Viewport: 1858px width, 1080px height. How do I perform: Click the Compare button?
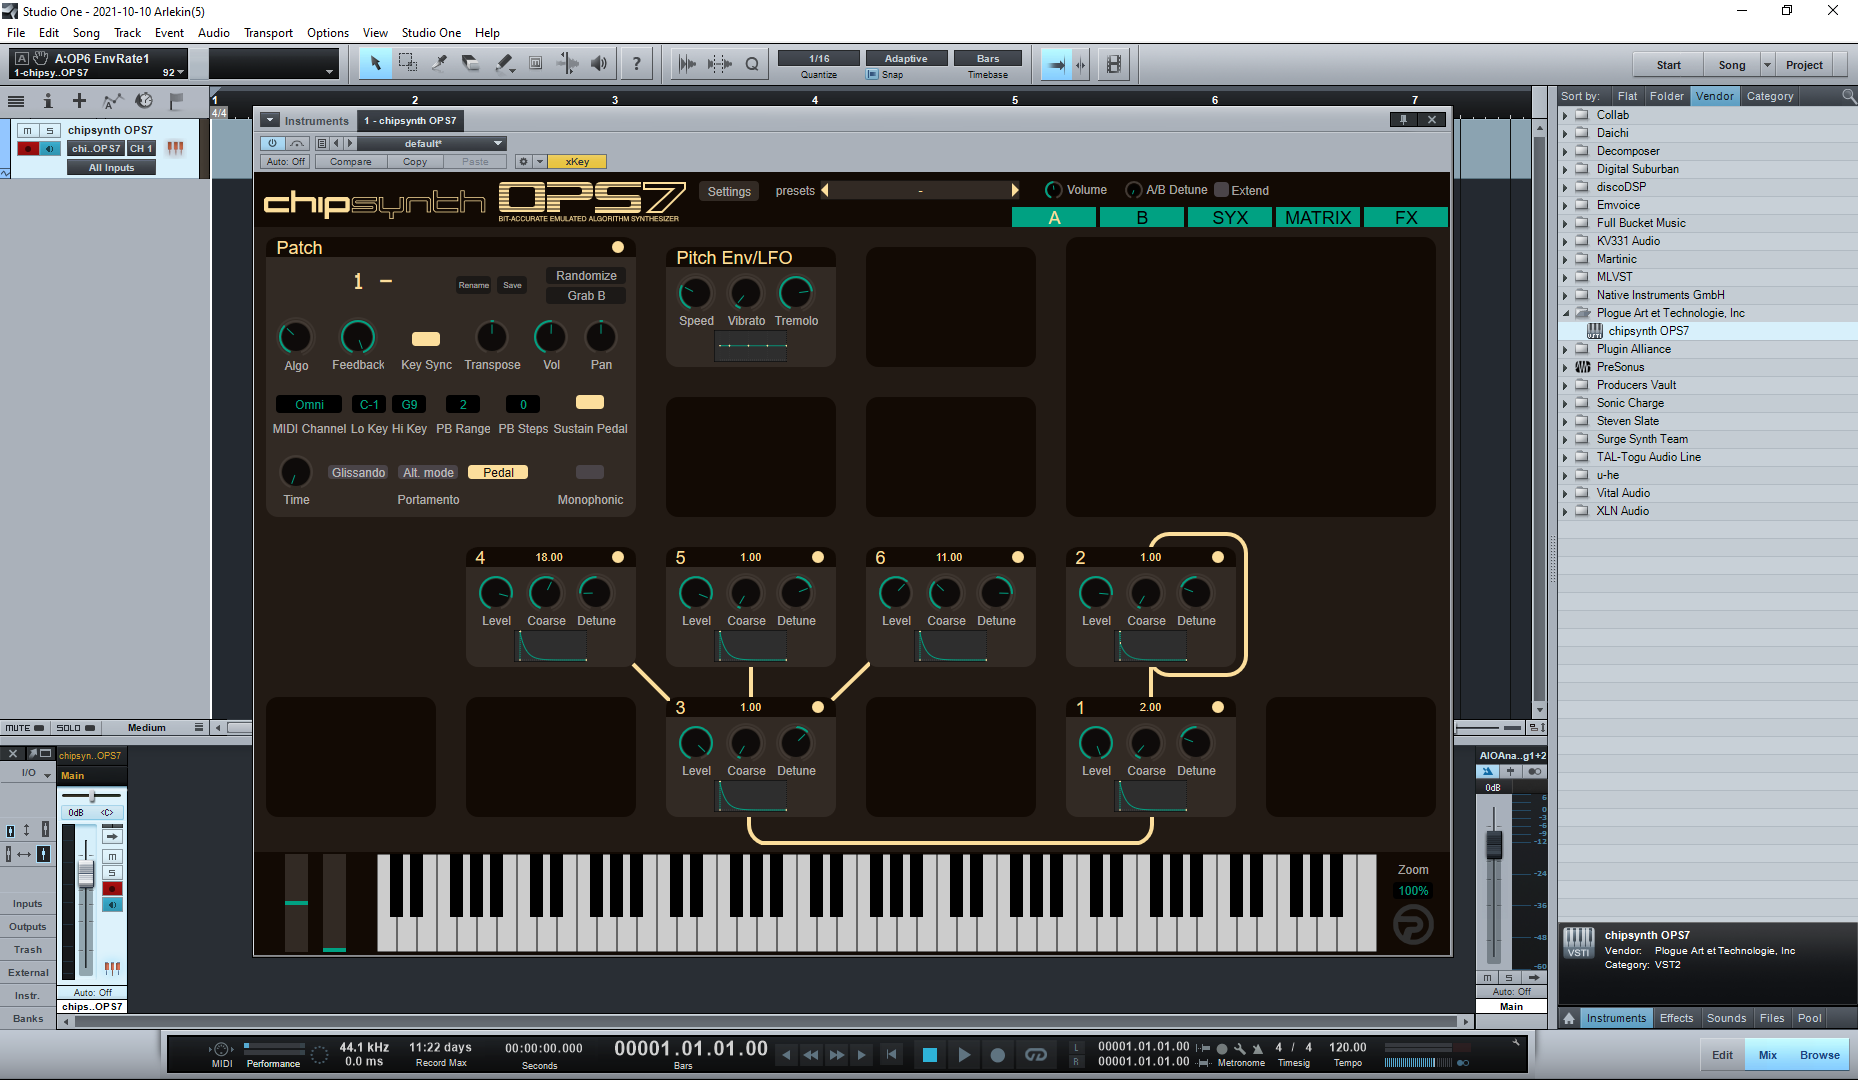click(351, 161)
